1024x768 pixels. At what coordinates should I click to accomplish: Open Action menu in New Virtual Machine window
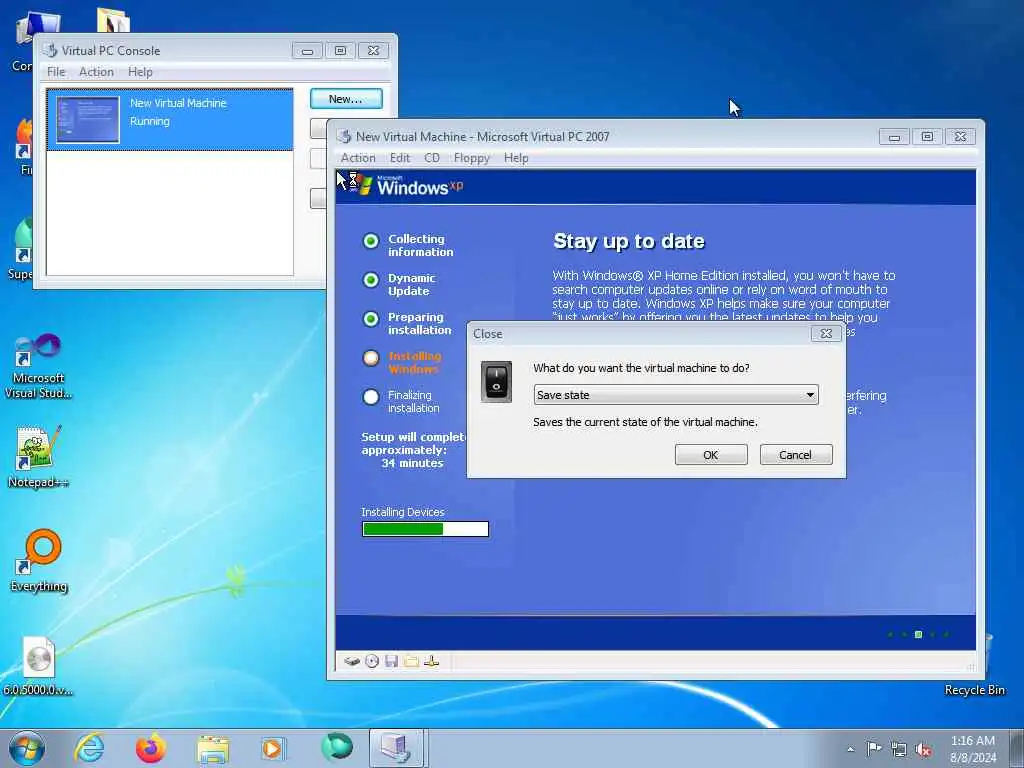(358, 158)
